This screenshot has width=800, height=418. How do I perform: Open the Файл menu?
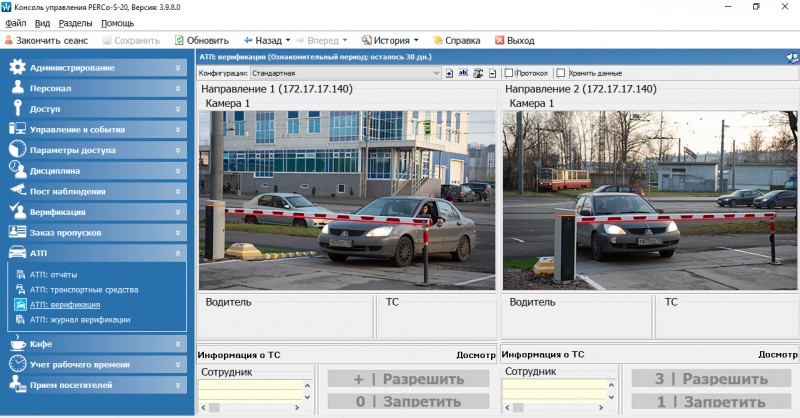pos(16,22)
